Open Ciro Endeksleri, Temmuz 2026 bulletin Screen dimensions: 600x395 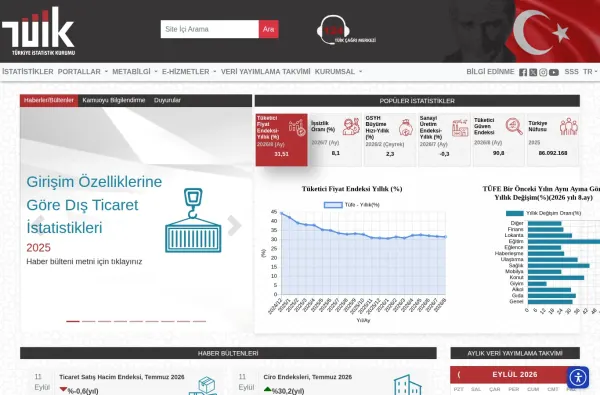click(308, 377)
